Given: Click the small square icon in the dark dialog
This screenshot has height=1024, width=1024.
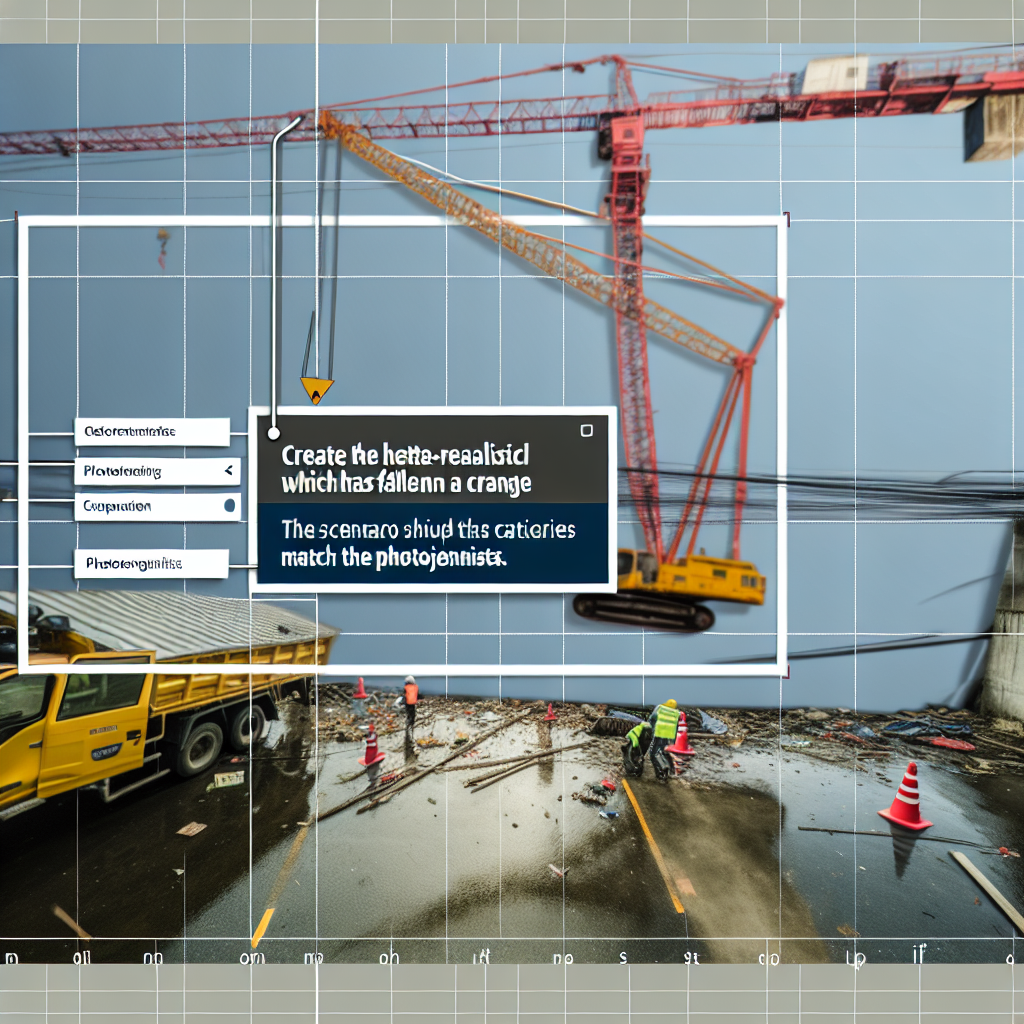Looking at the screenshot, I should click(586, 430).
